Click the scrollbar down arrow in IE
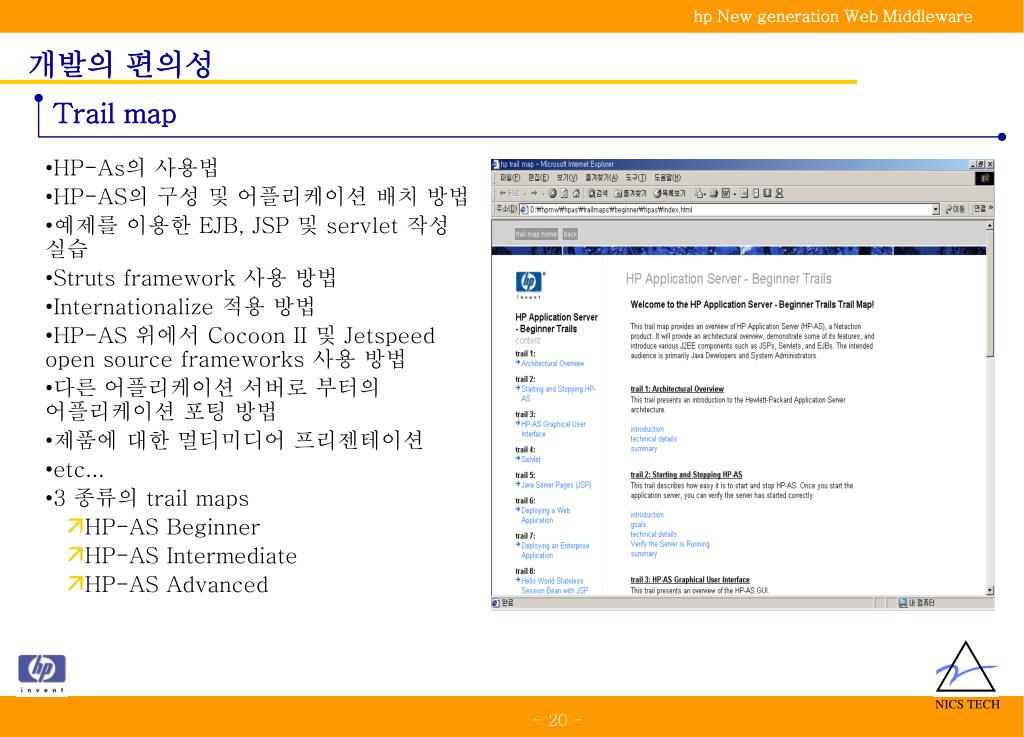This screenshot has width=1024, height=737. coord(989,590)
